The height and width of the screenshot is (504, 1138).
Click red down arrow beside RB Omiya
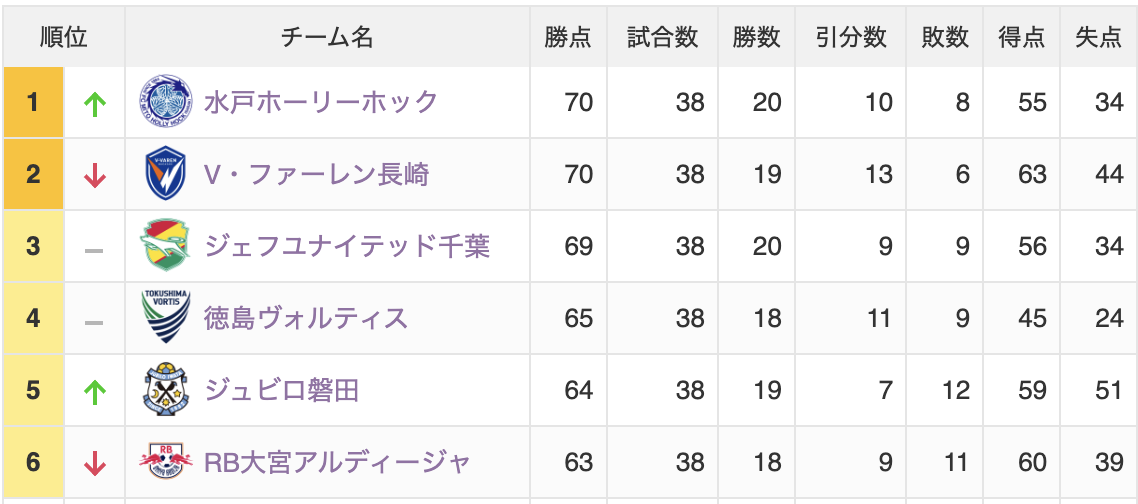point(95,463)
